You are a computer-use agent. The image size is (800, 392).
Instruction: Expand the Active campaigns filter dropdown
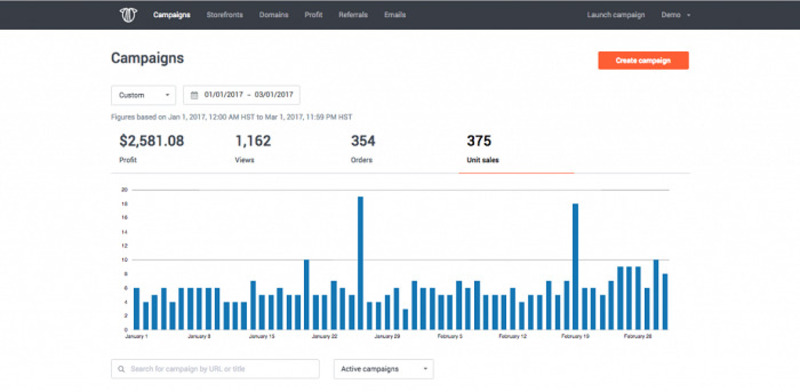coord(384,369)
